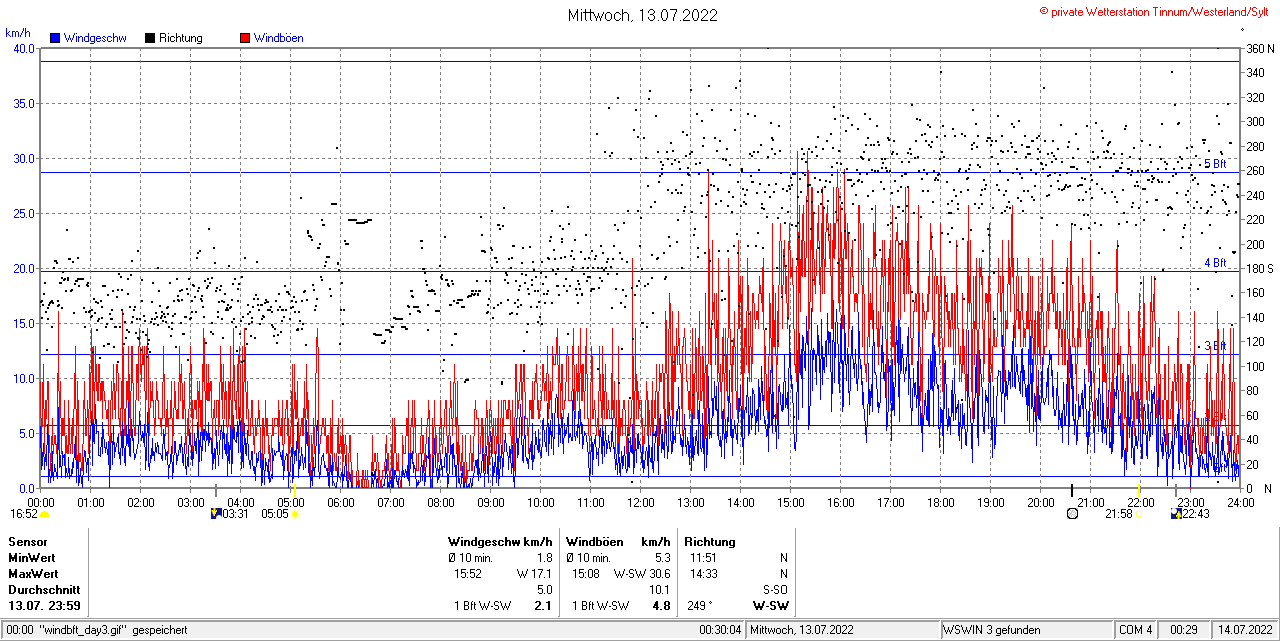The image size is (1280, 641).
Task: Click the Richtung column header in the table
Action: 710,541
